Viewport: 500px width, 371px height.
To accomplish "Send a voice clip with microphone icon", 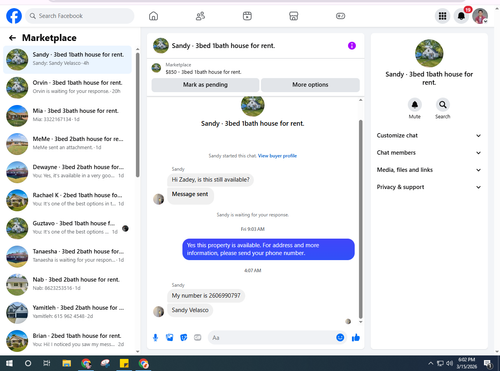I will tap(155, 338).
